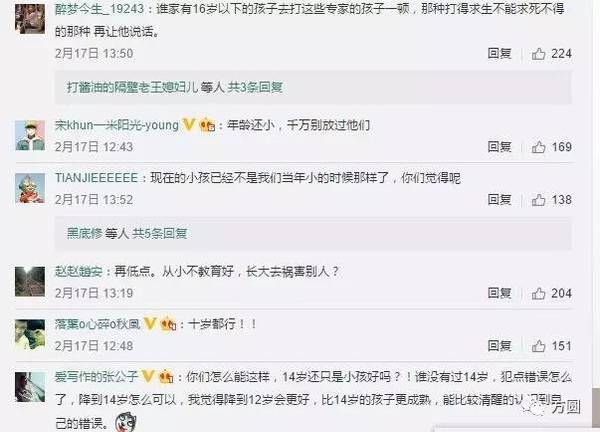600x432 pixels.
Task: Open 赵赵赵安's avatar thumbnail
Action: pos(30,282)
